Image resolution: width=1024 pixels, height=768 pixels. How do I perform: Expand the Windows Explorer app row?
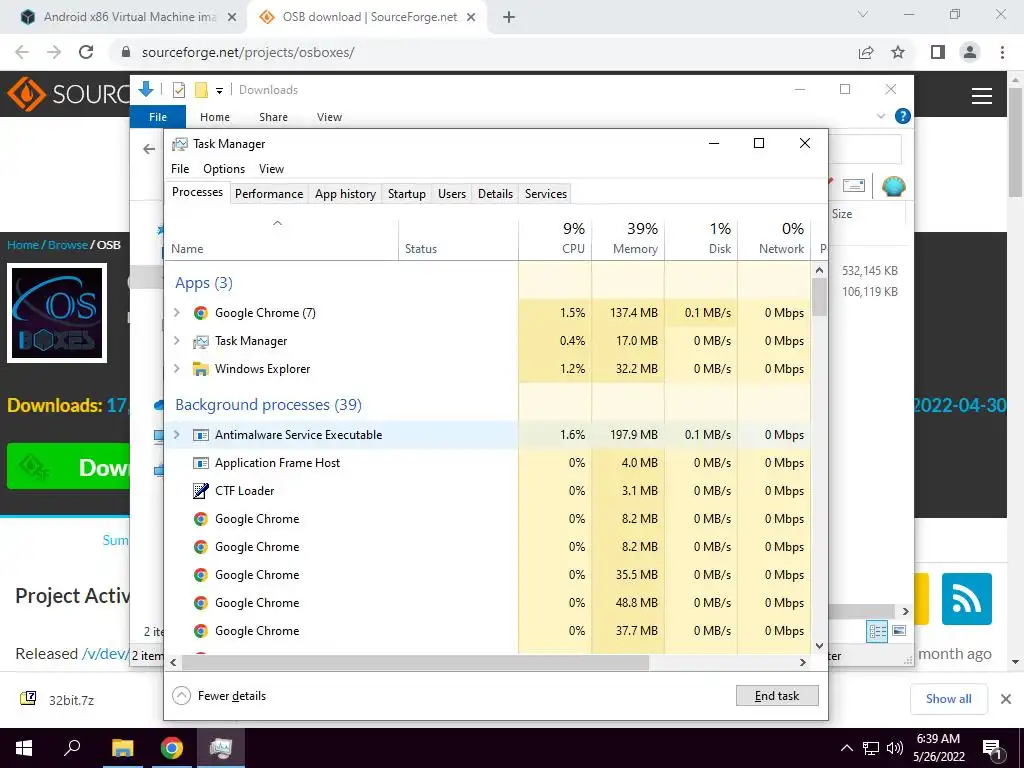[176, 369]
